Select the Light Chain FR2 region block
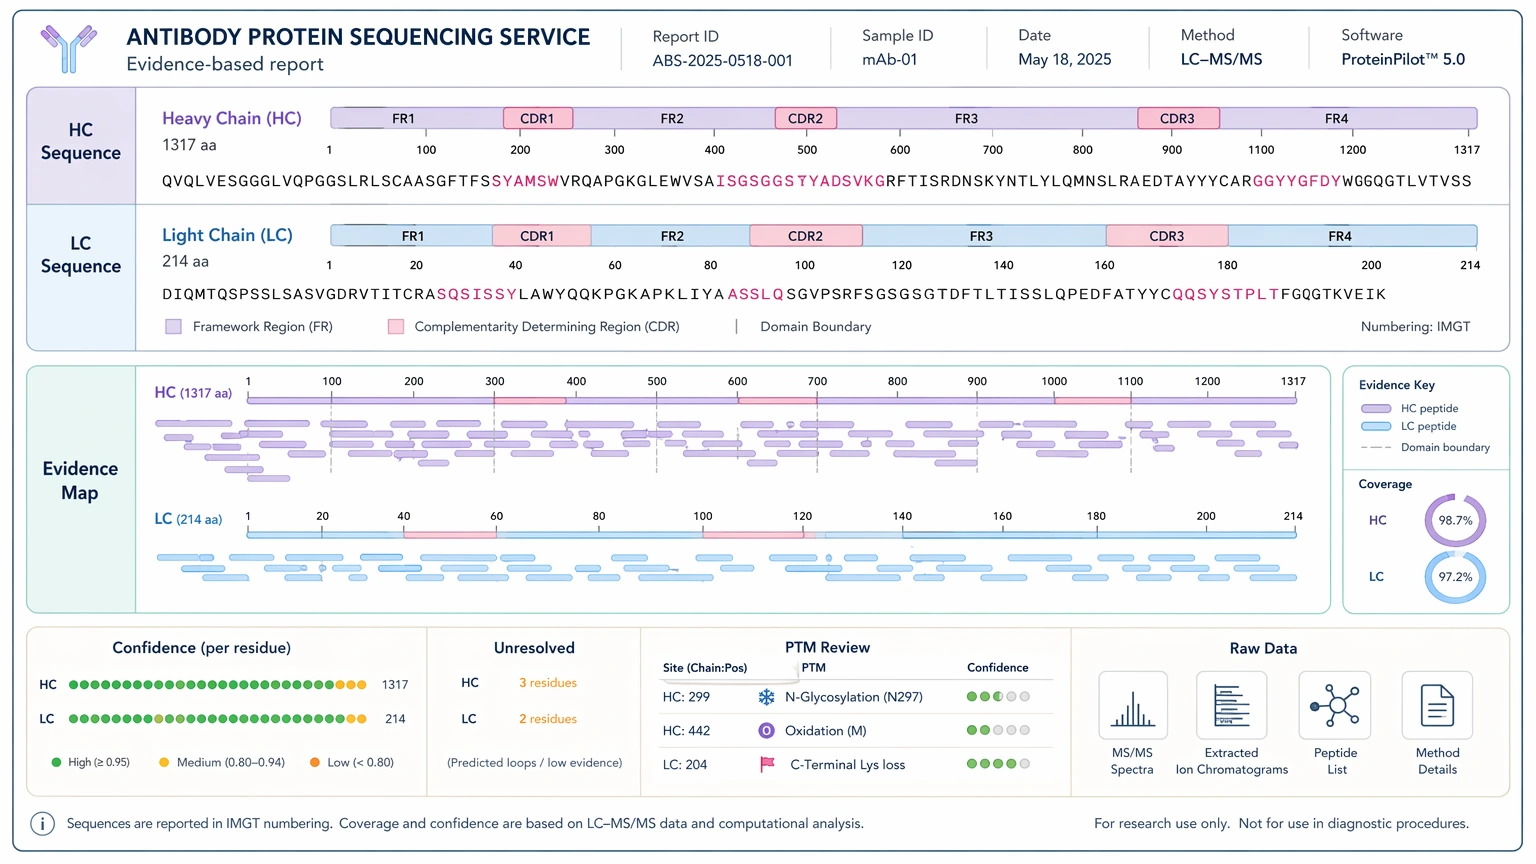Viewport: 1536px width, 864px height. [x=671, y=236]
